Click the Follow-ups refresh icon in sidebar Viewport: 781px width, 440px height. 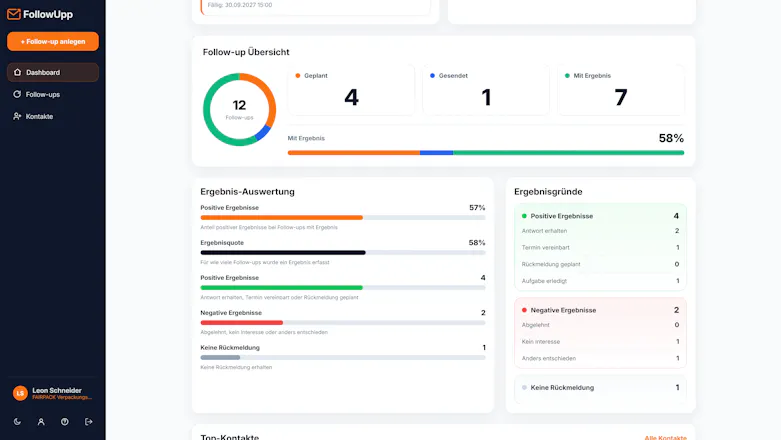[x=17, y=94]
